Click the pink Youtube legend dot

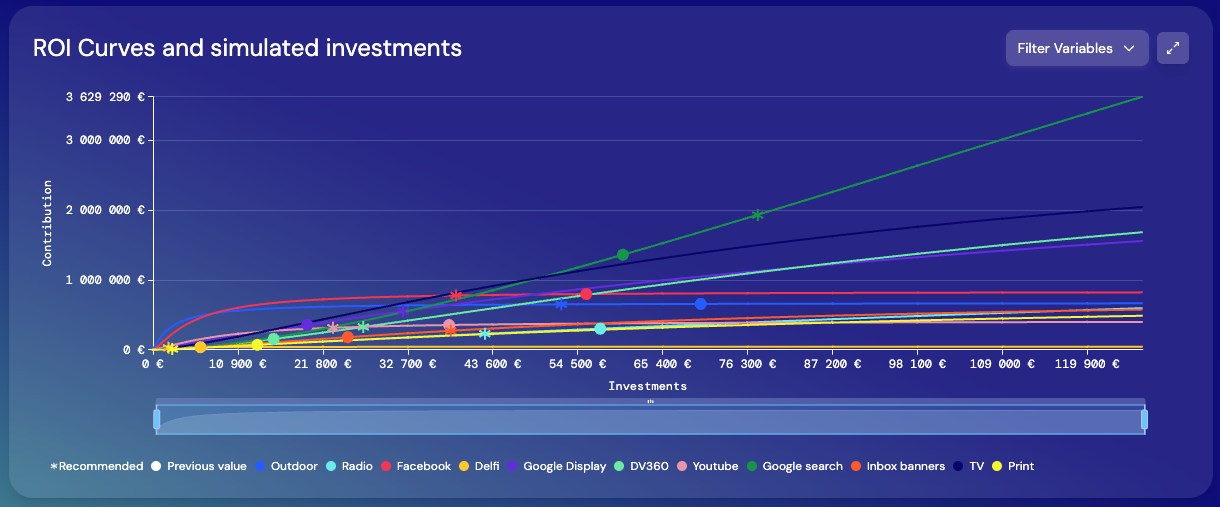click(x=683, y=466)
